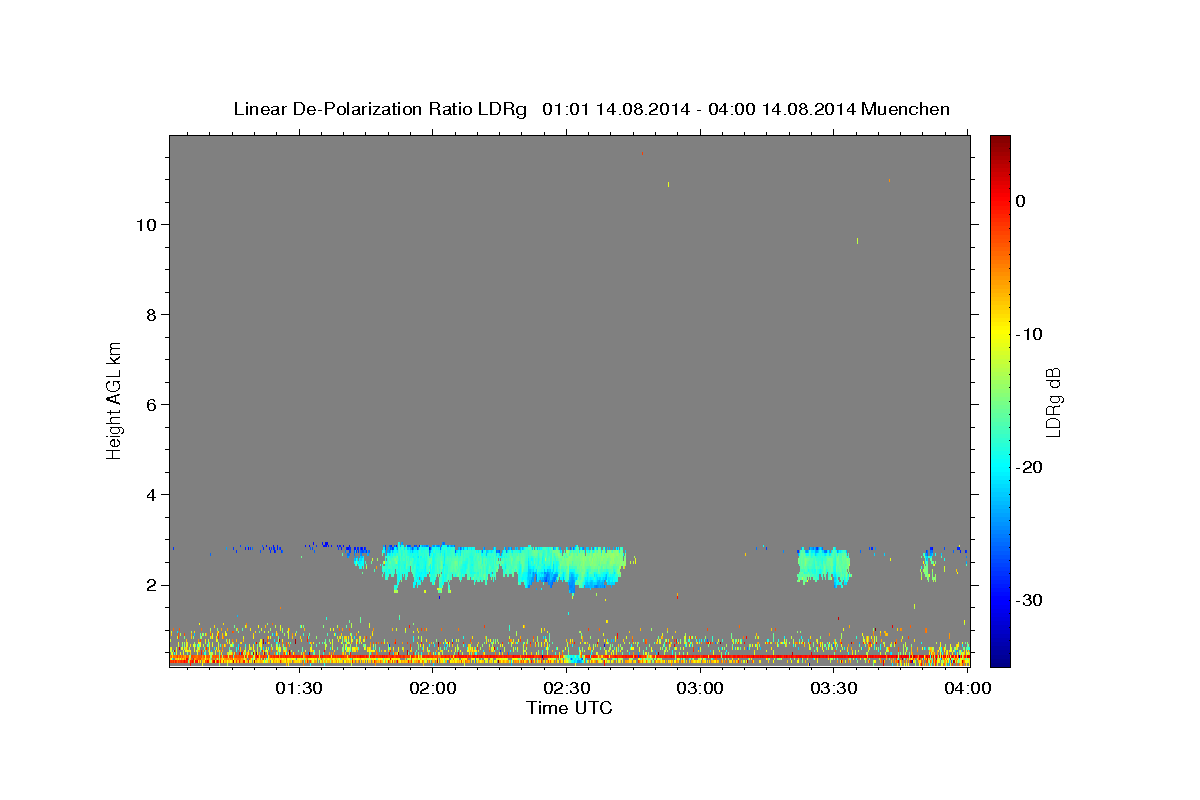Click the colorbar value -20
This screenshot has width=1200, height=800.
click(1028, 467)
